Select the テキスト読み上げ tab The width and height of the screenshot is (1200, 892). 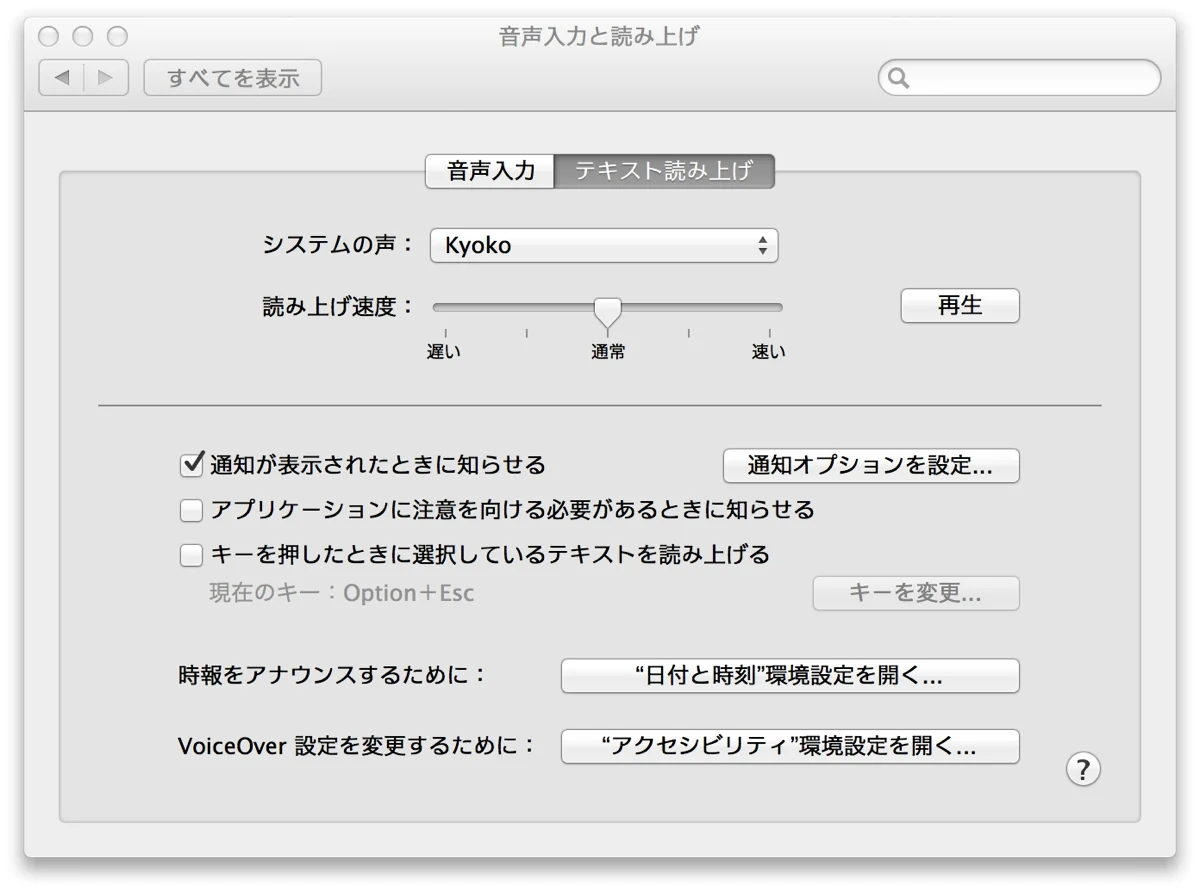pyautogui.click(x=664, y=171)
